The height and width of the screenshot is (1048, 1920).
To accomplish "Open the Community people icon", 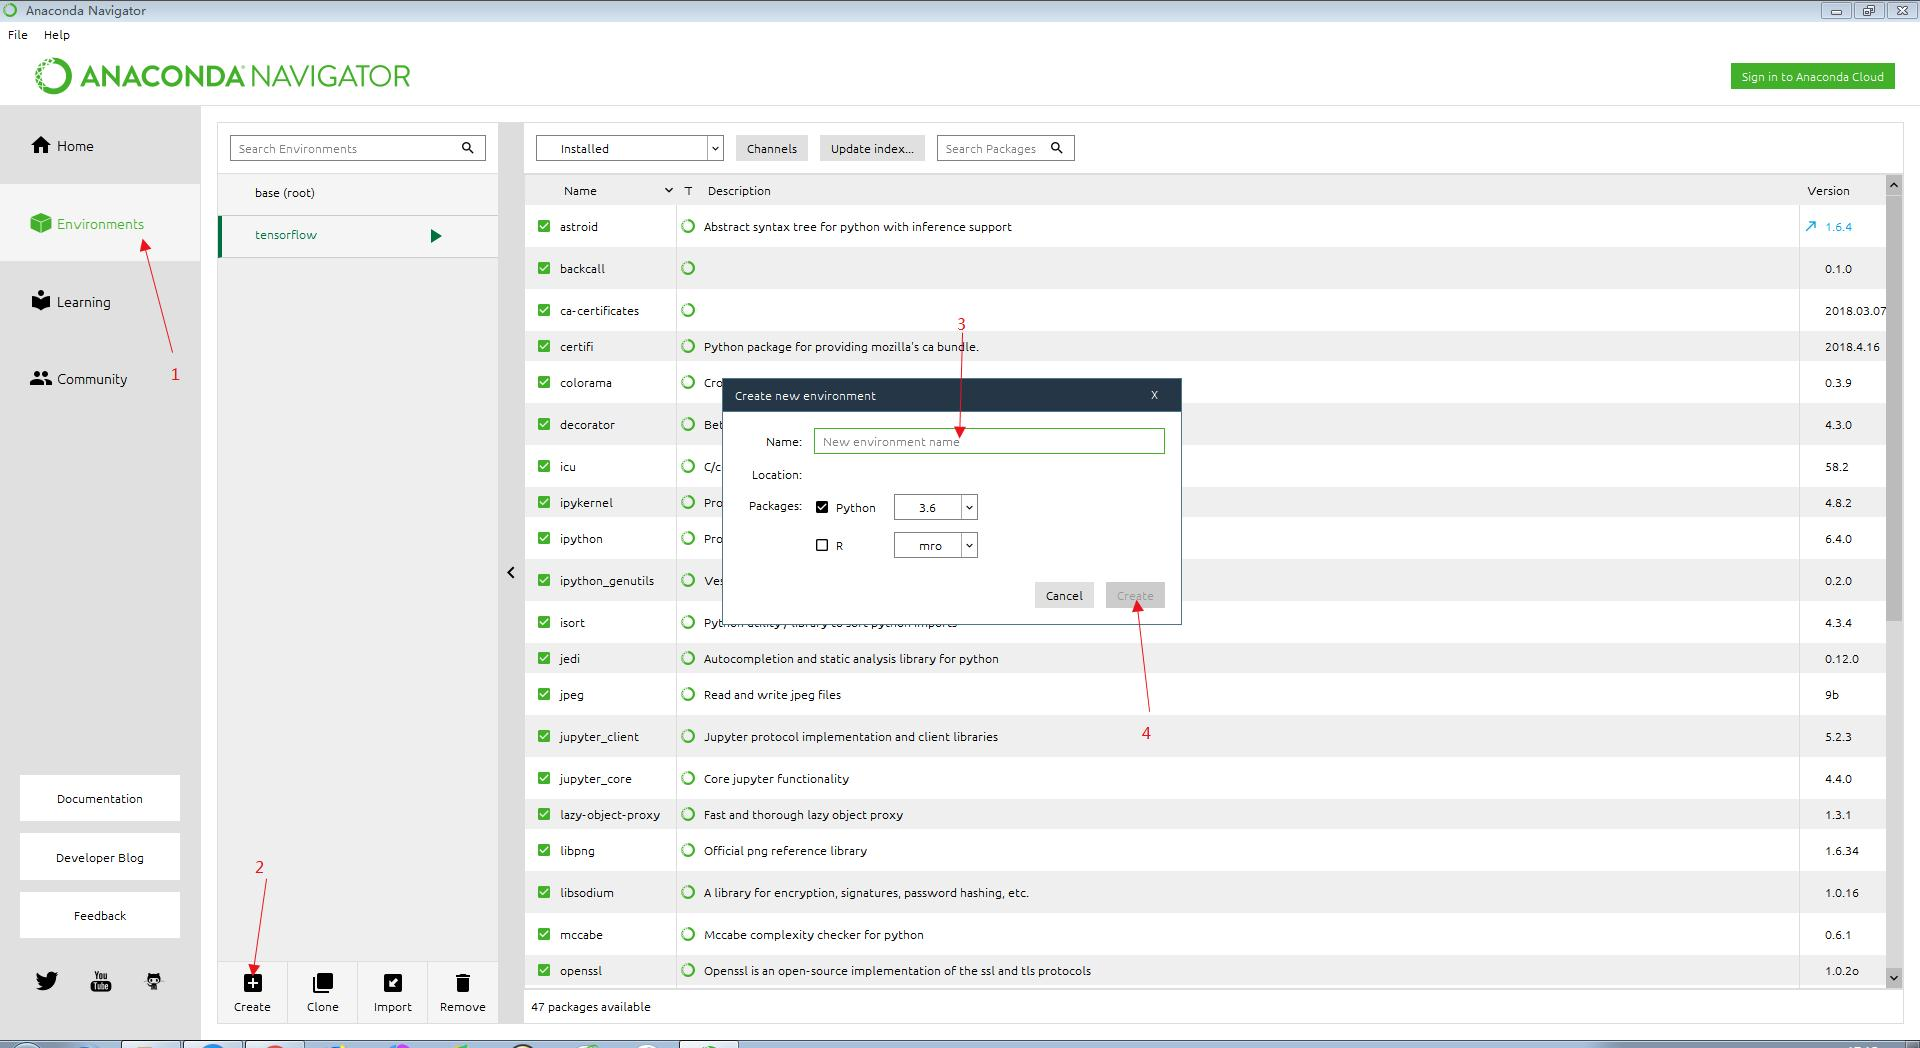I will click(x=40, y=379).
